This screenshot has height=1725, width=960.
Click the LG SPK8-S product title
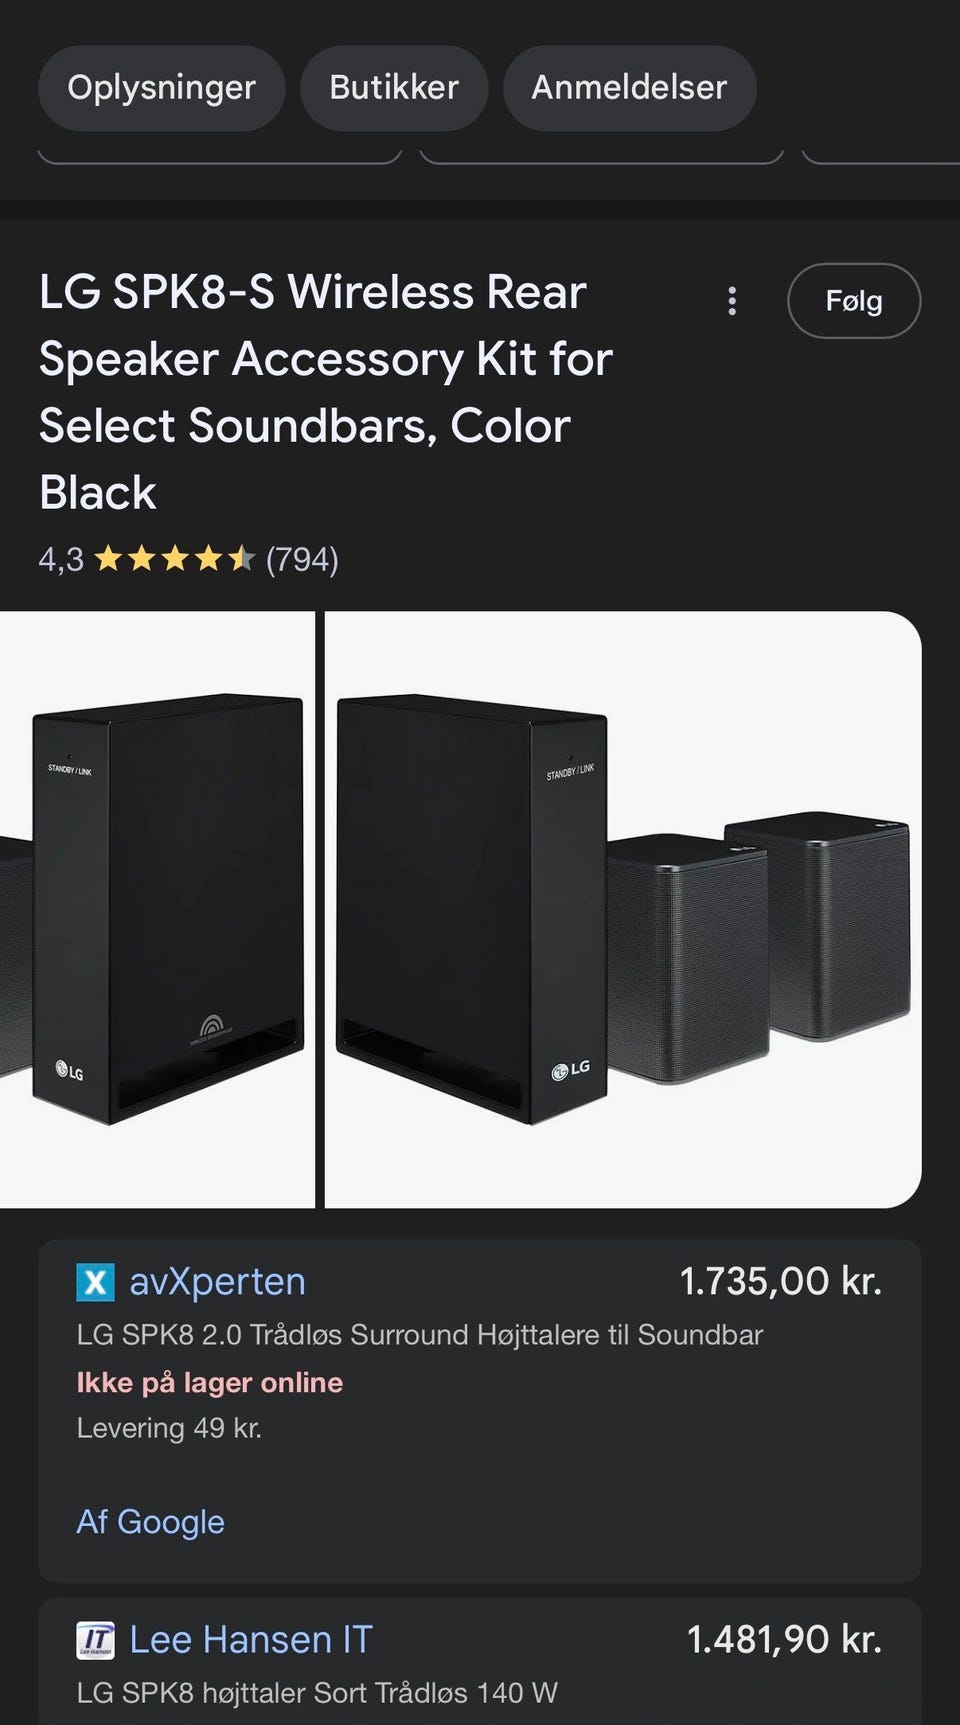pos(325,392)
